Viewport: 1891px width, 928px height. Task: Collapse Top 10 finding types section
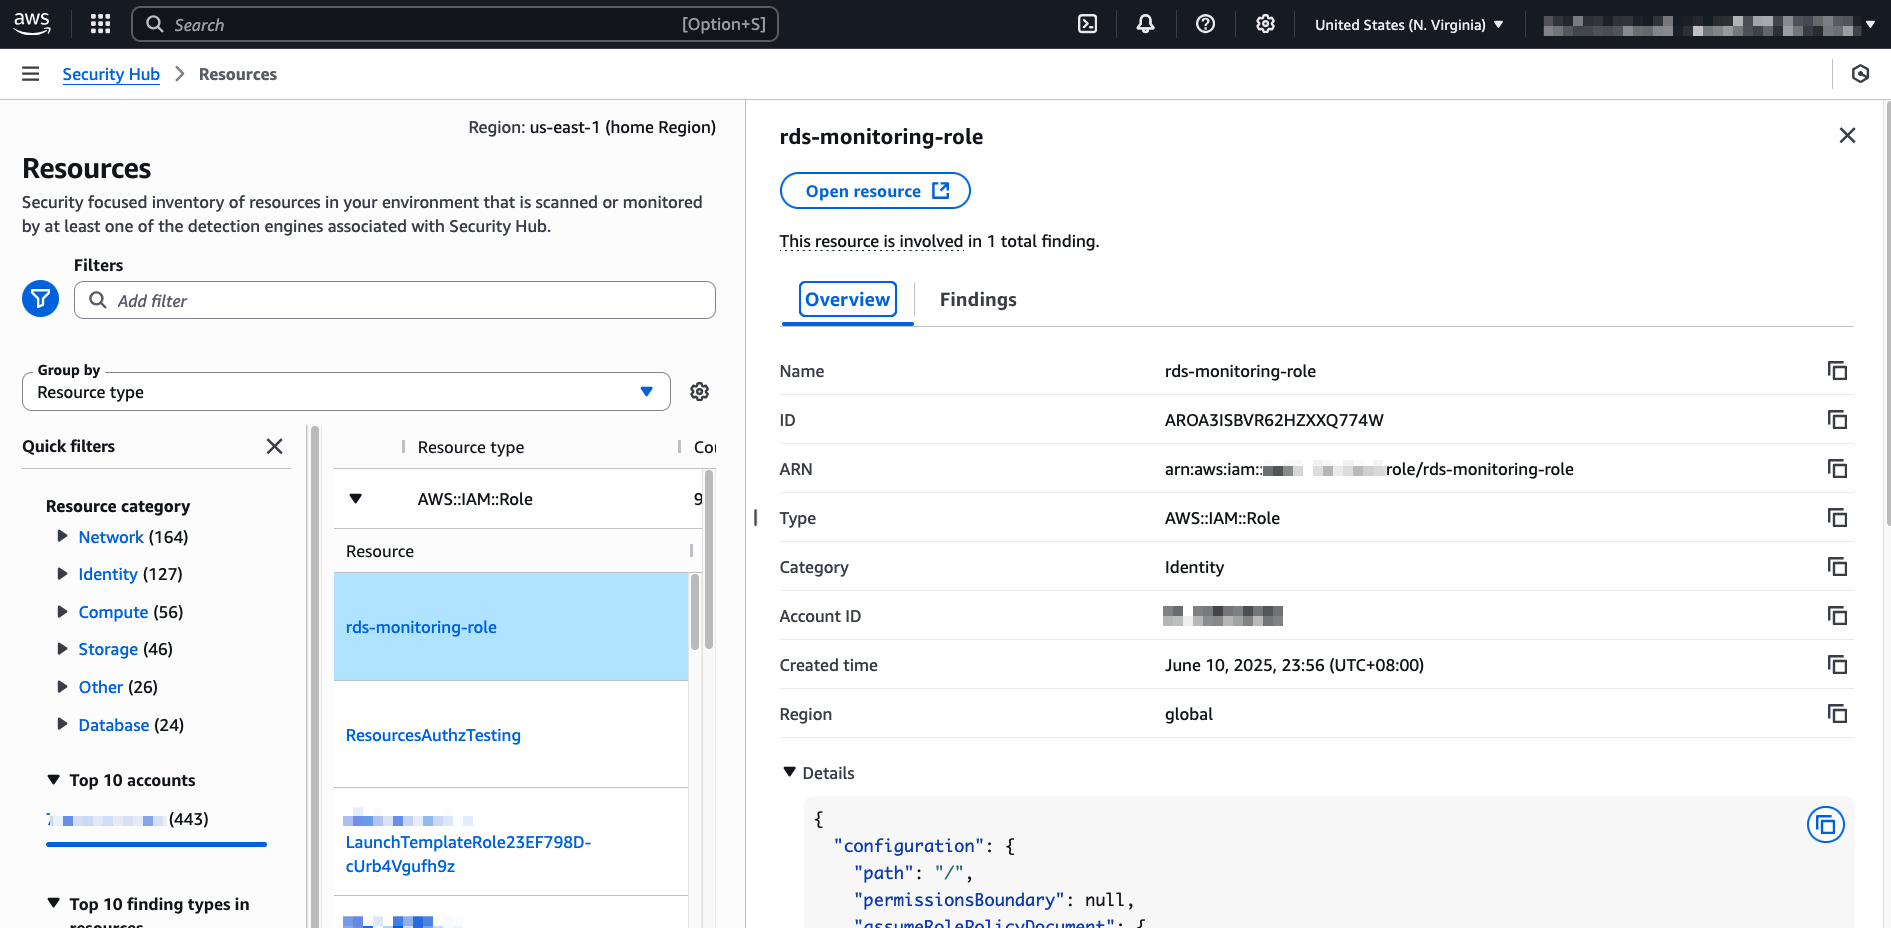[x=54, y=903]
